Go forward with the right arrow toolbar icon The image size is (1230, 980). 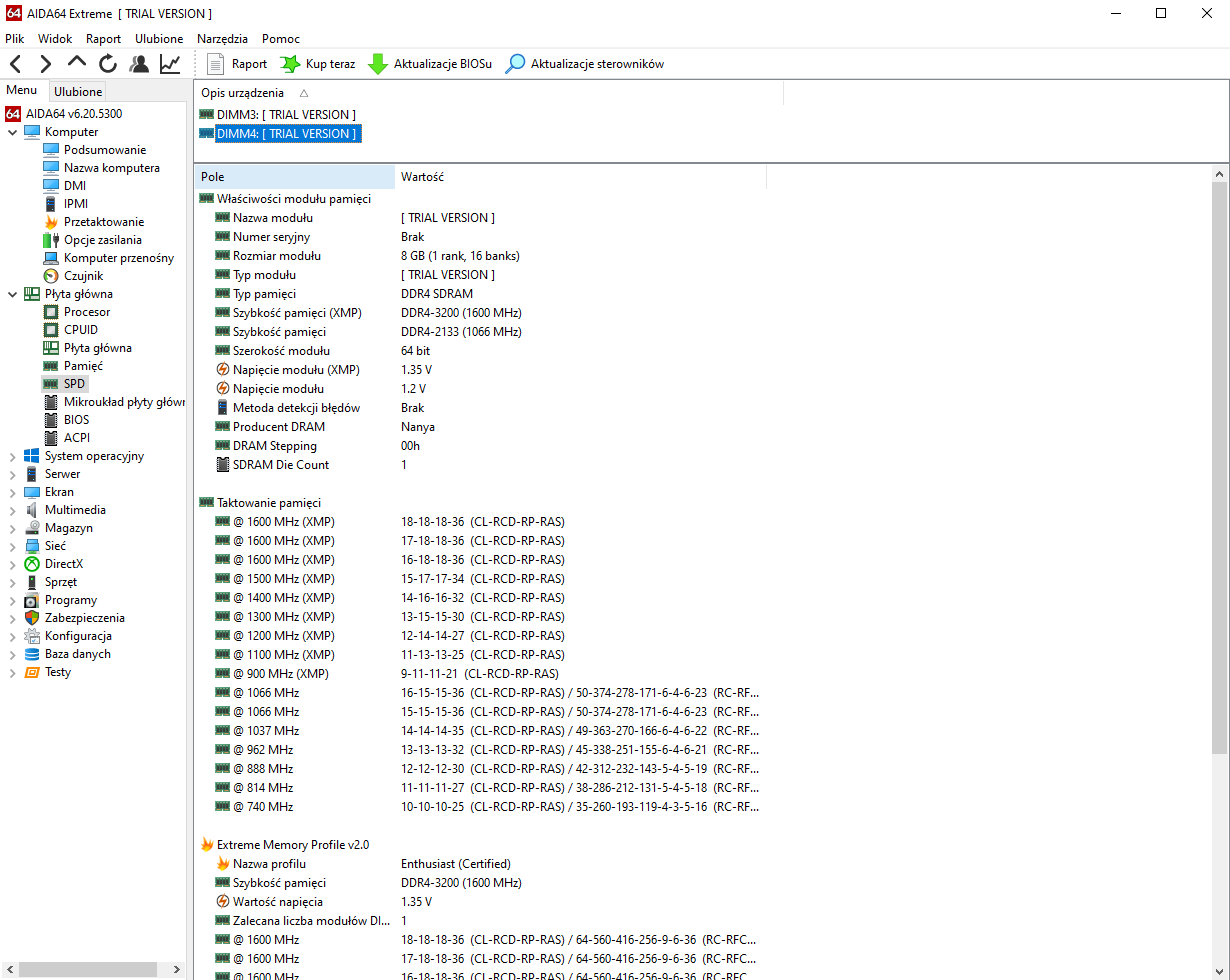click(x=46, y=64)
